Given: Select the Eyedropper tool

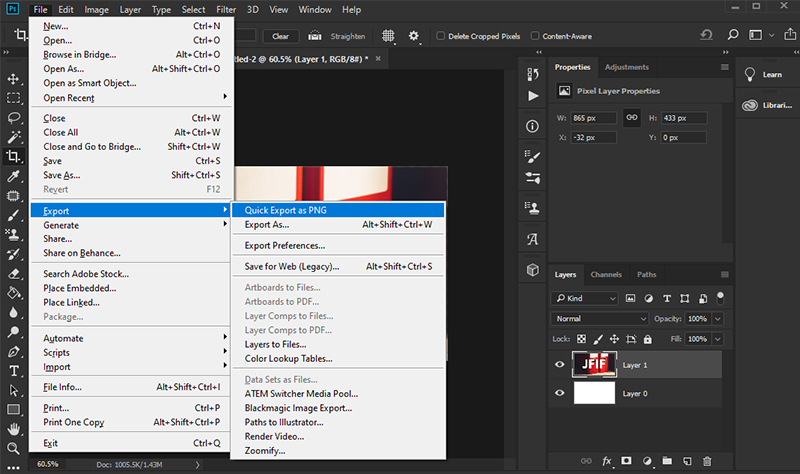Looking at the screenshot, I should [13, 176].
